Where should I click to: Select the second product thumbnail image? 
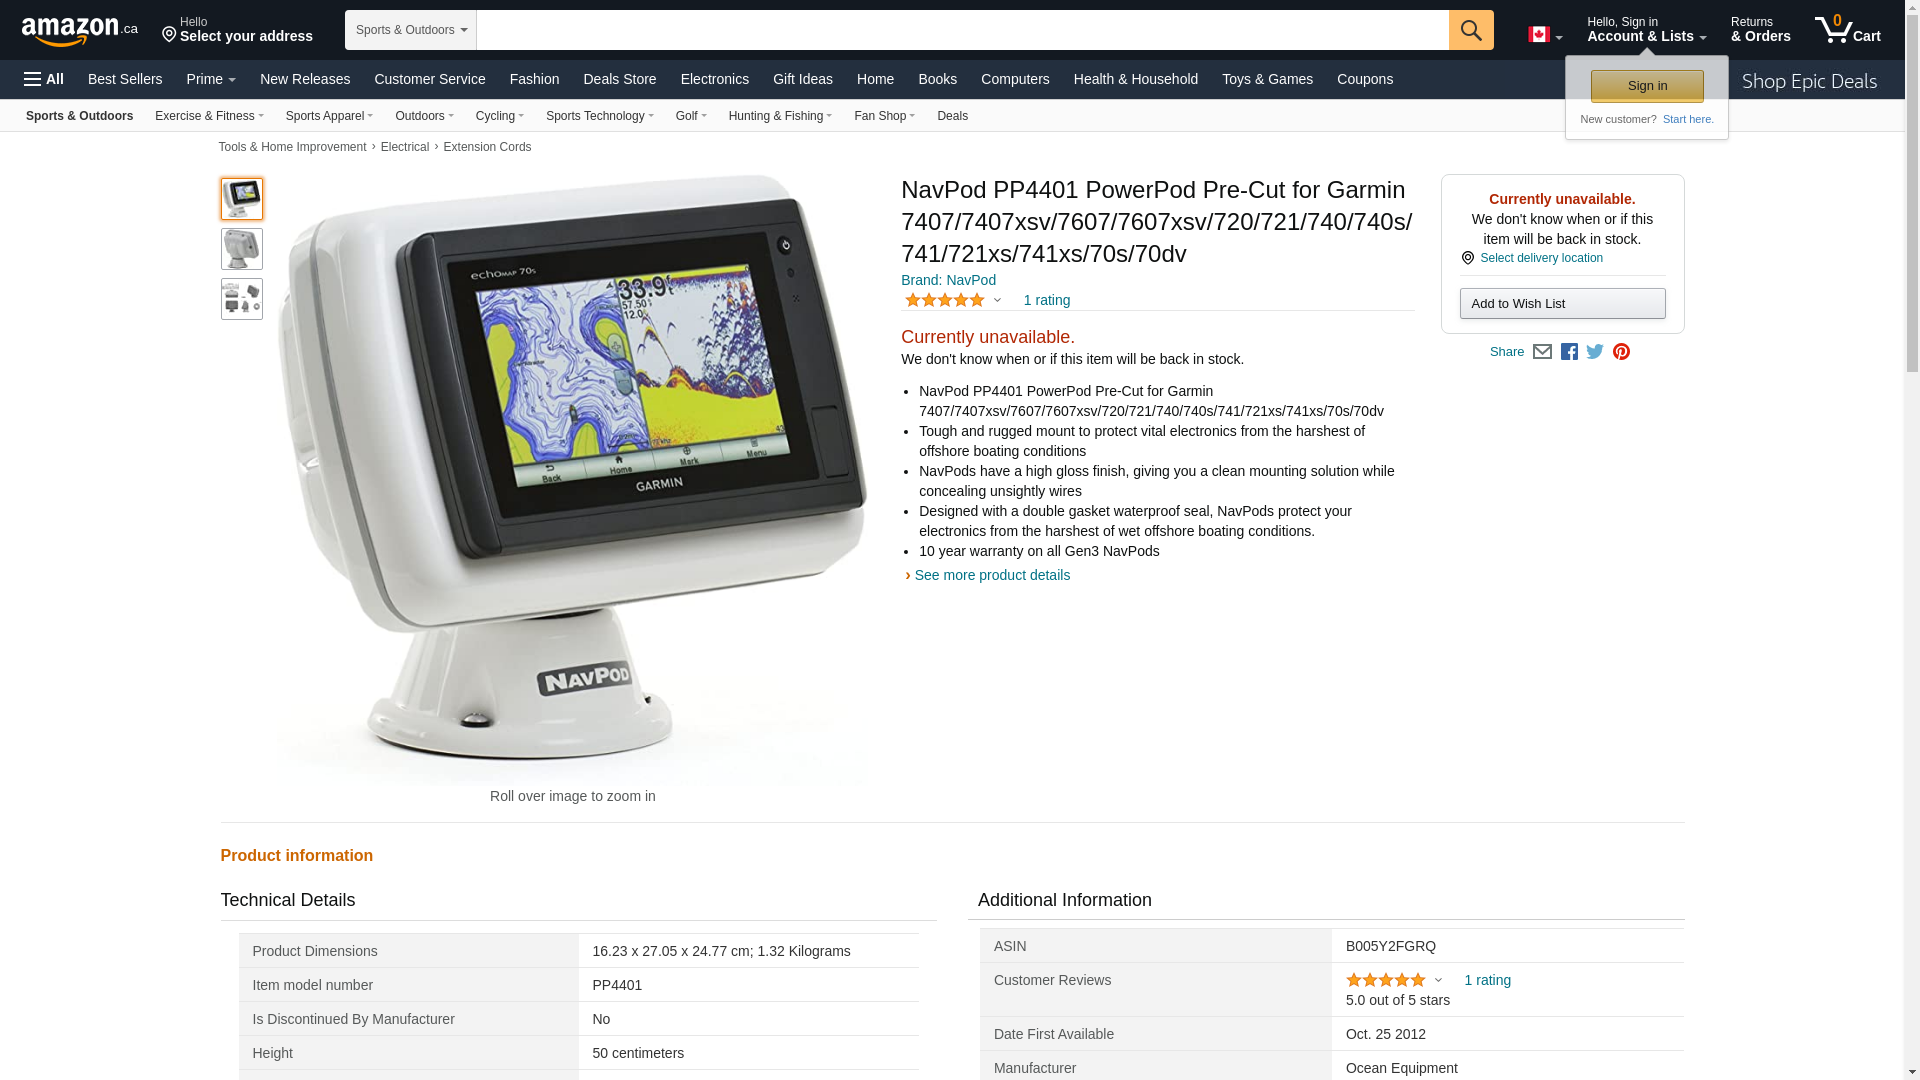pos(242,249)
